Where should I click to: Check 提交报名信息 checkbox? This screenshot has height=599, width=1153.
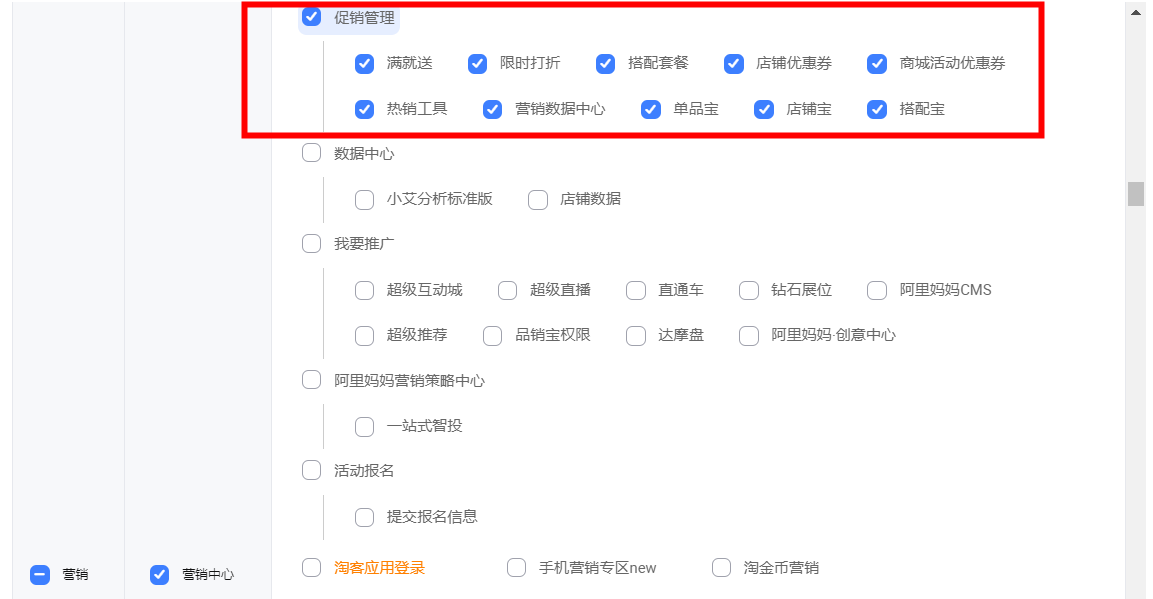(365, 517)
